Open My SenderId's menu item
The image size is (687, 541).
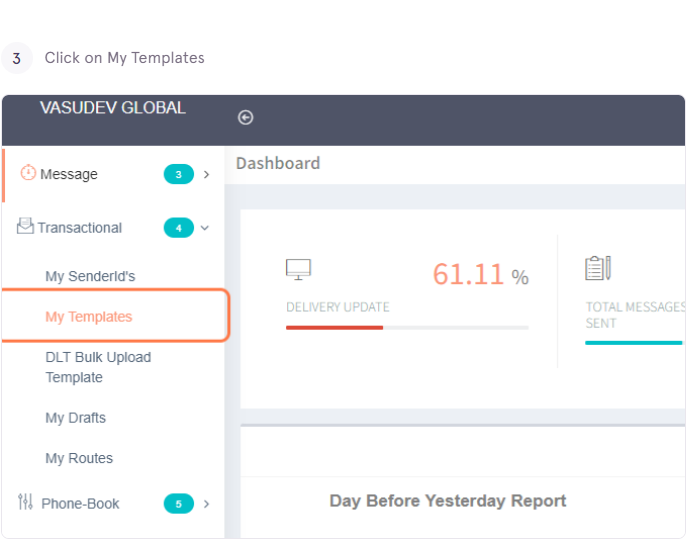coord(90,276)
